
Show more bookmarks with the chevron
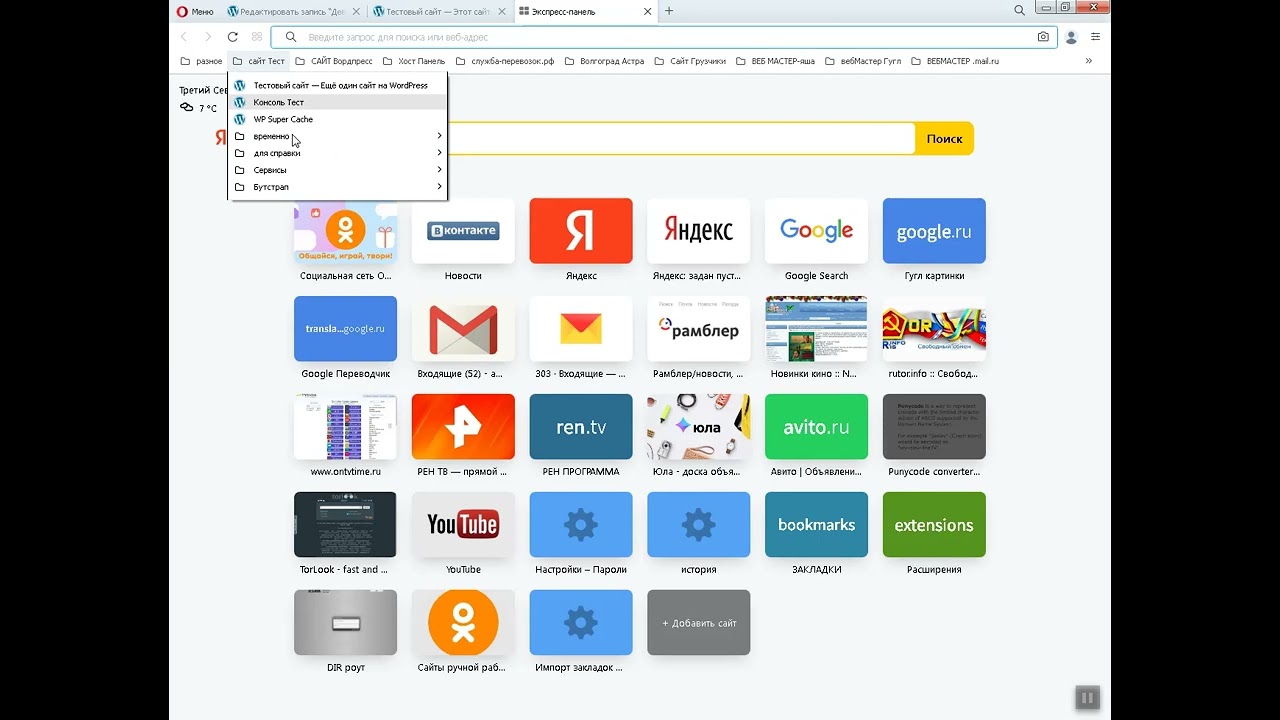point(1089,61)
